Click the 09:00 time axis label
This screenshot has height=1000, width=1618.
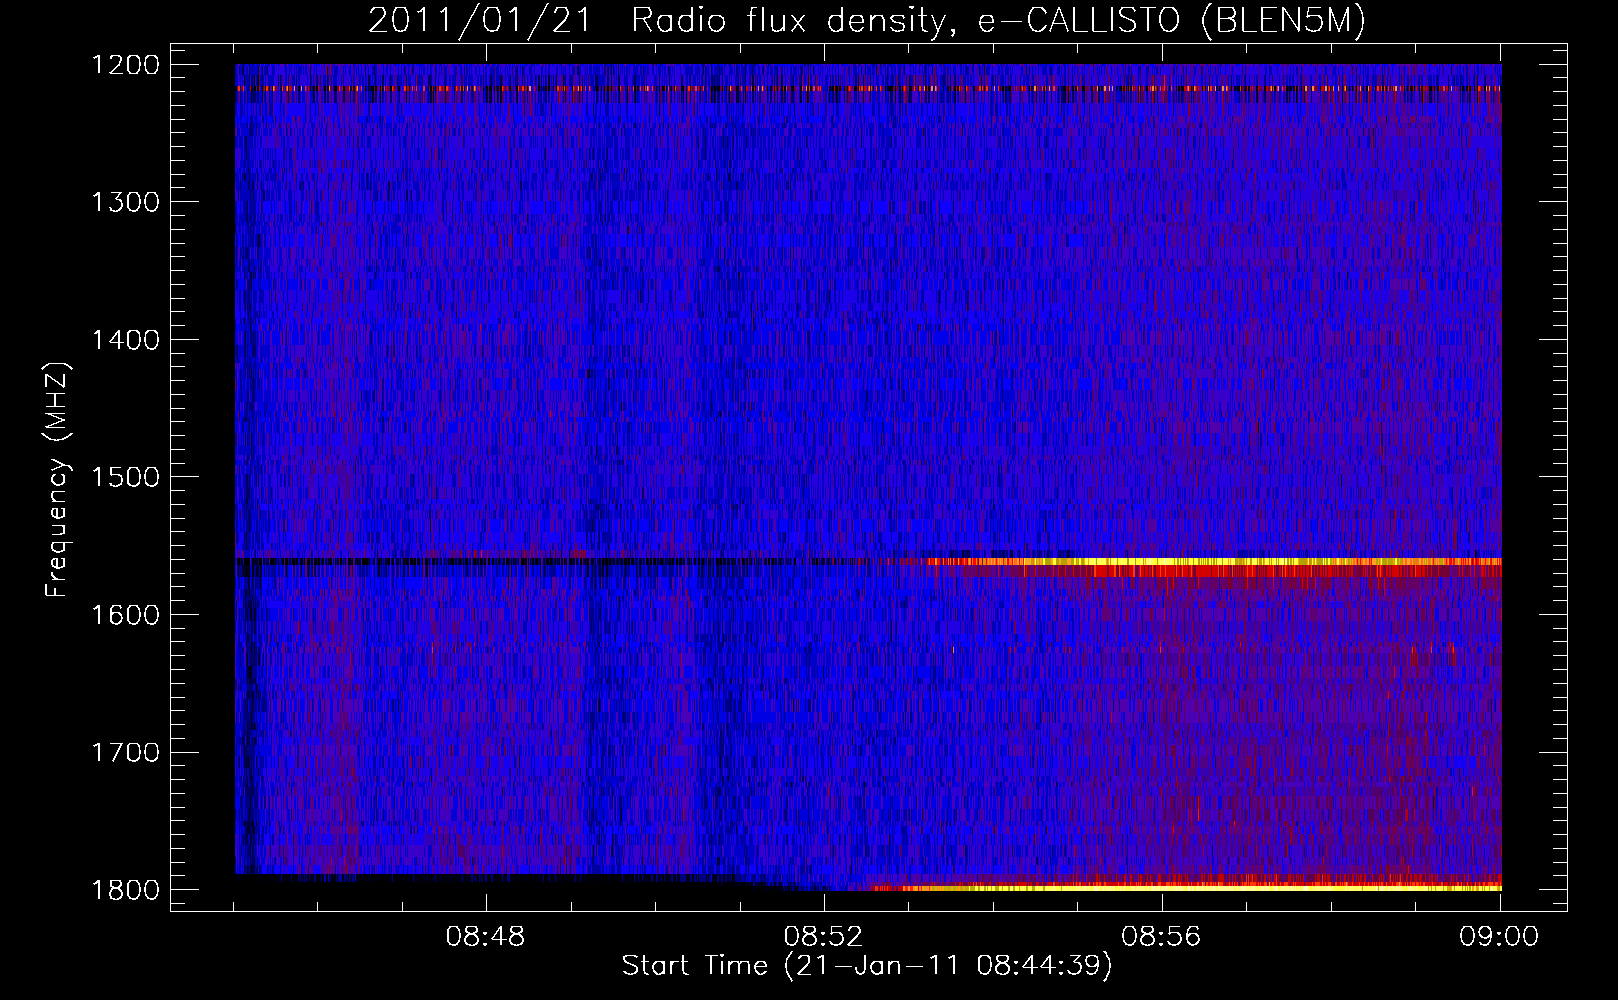[1500, 937]
